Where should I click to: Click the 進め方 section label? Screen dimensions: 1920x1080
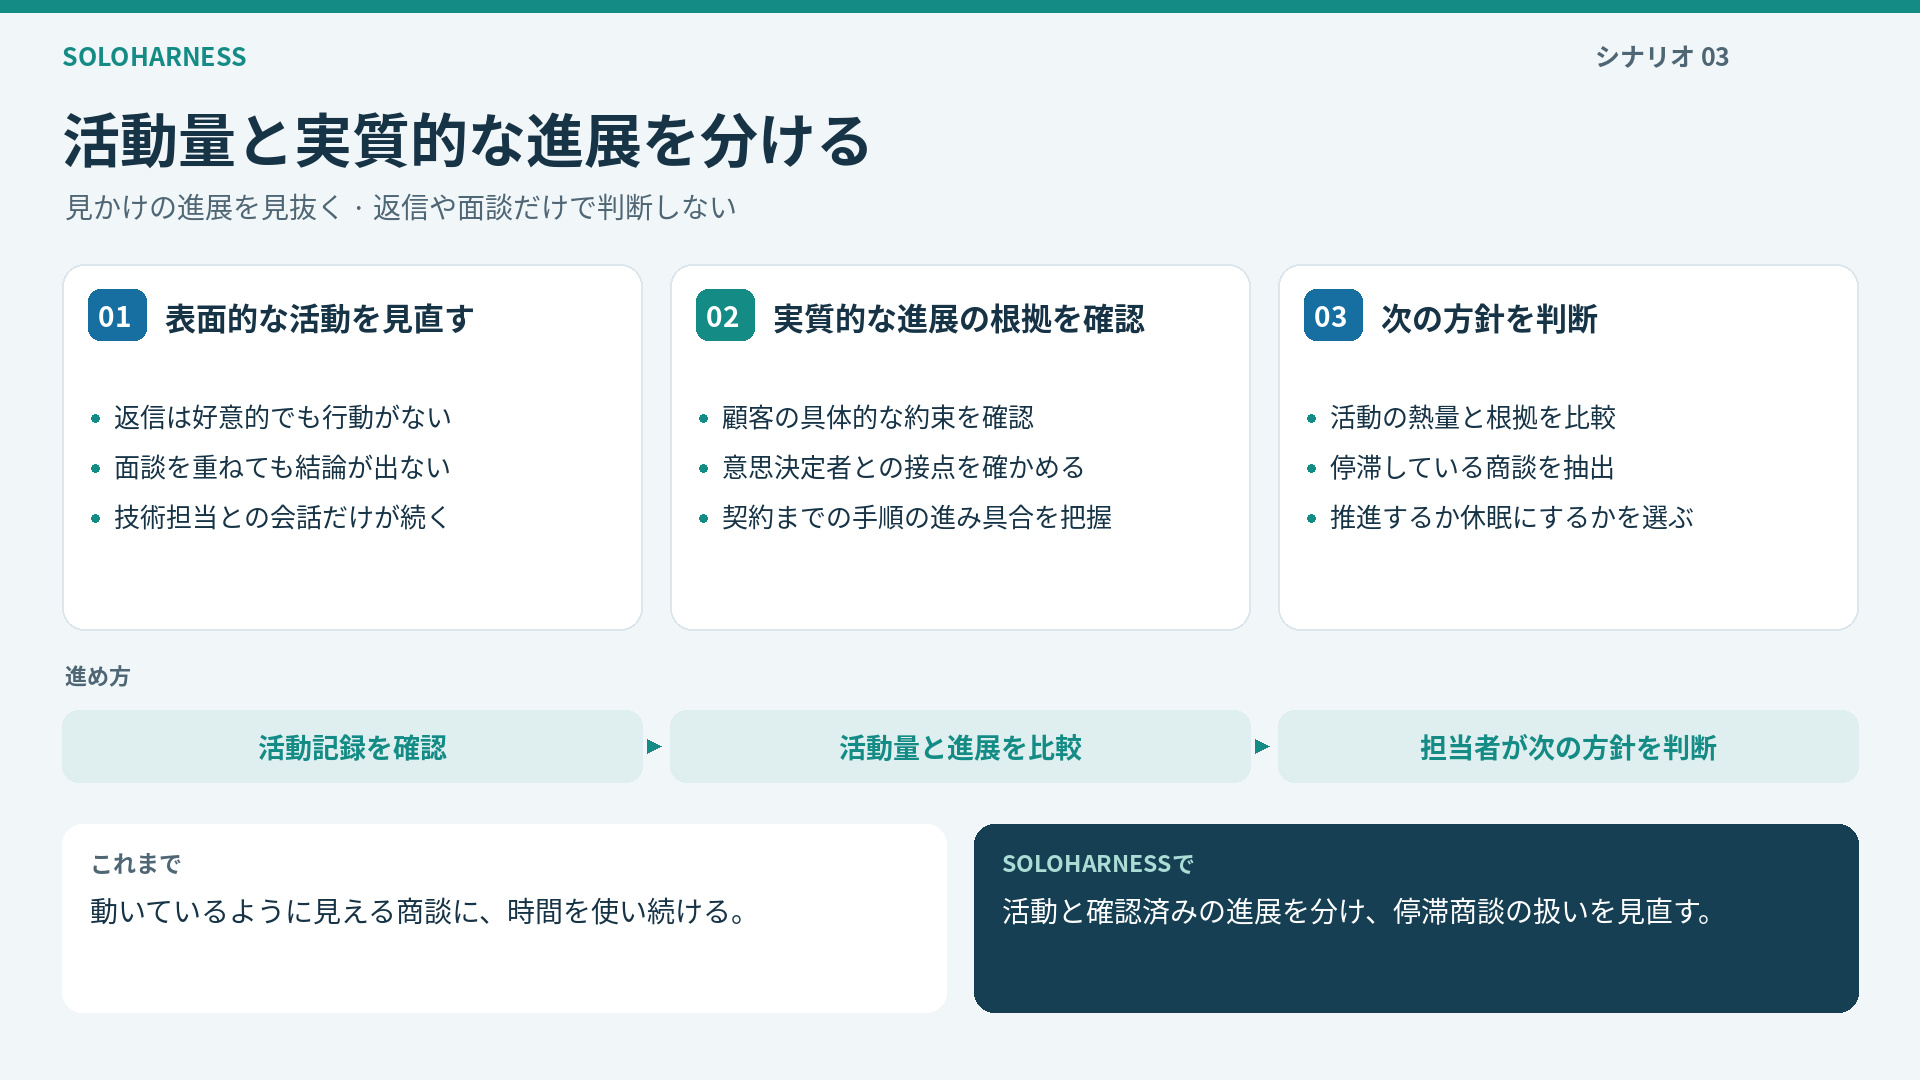coord(97,676)
